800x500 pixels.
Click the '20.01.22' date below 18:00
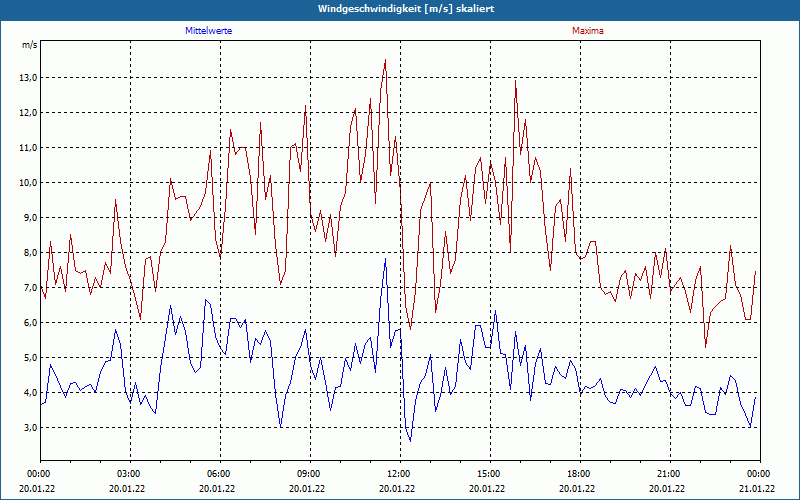coord(577,489)
